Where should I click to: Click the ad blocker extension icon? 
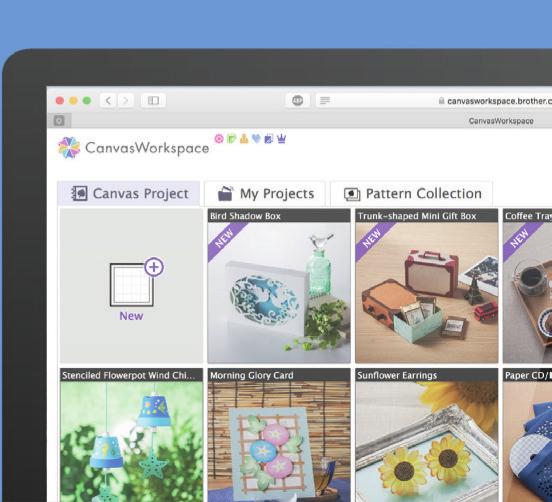pyautogui.click(x=297, y=101)
